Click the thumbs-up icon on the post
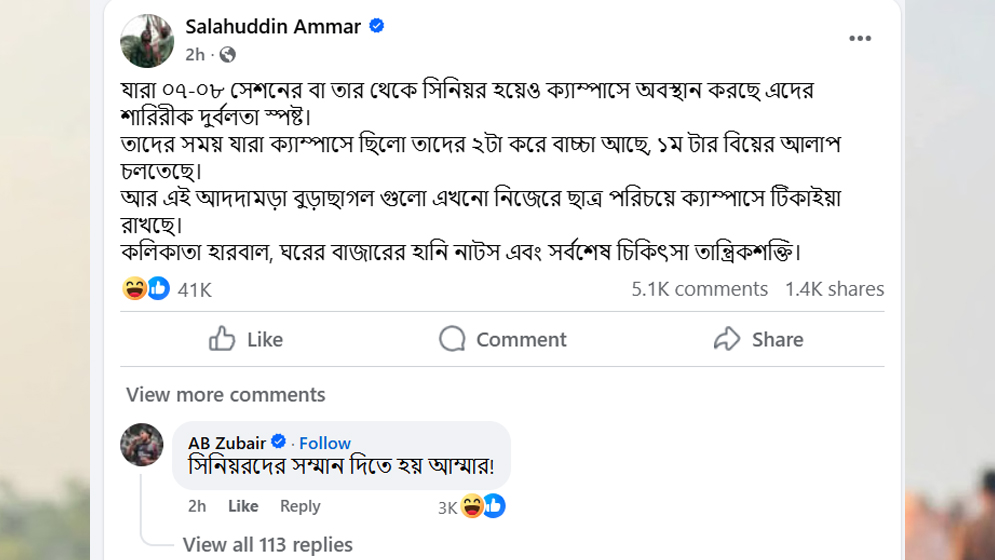The height and width of the screenshot is (560, 995). pyautogui.click(x=221, y=339)
